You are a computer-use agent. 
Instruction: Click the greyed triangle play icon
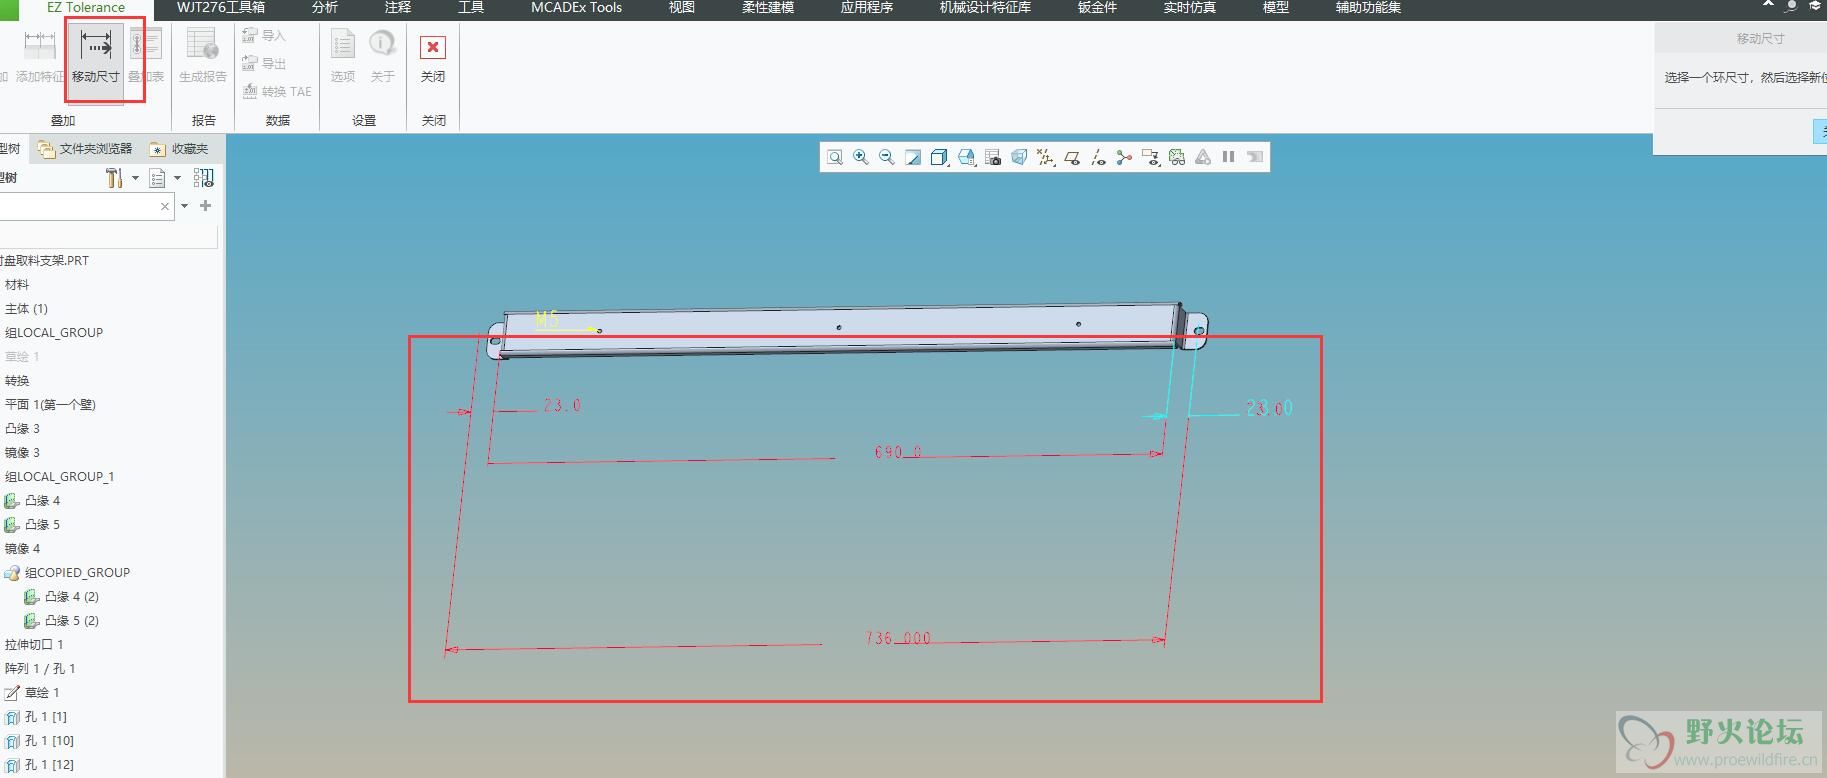click(x=1203, y=157)
